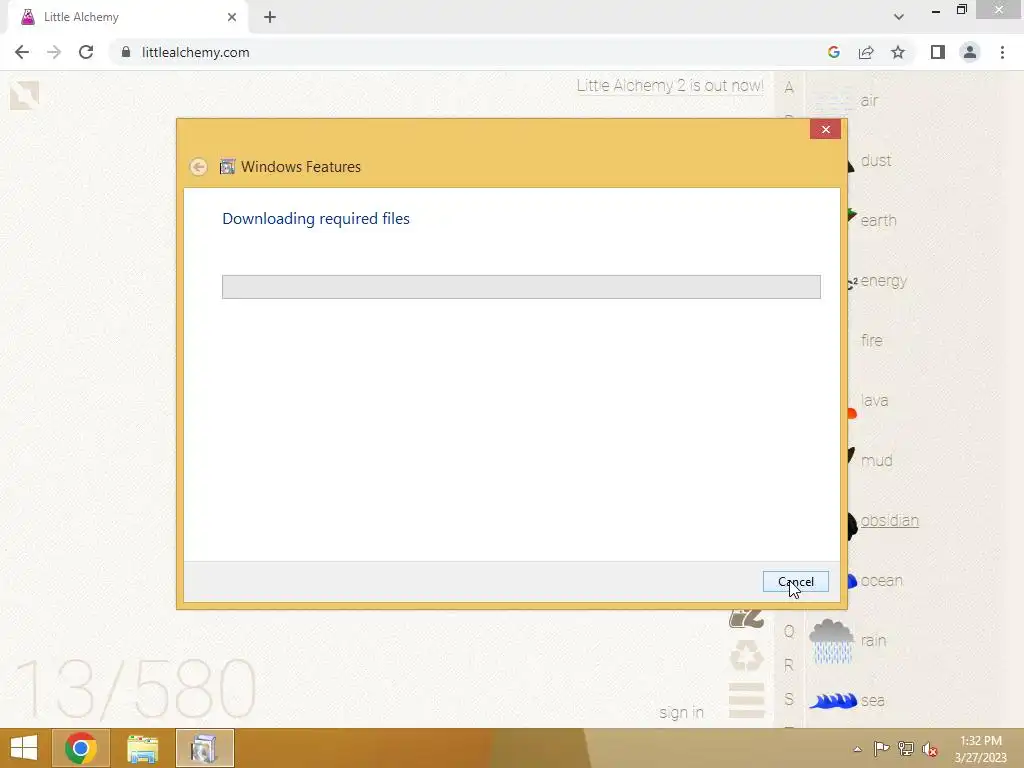Viewport: 1024px width, 768px height.
Task: Bookmark this tab with star
Action: pyautogui.click(x=898, y=52)
